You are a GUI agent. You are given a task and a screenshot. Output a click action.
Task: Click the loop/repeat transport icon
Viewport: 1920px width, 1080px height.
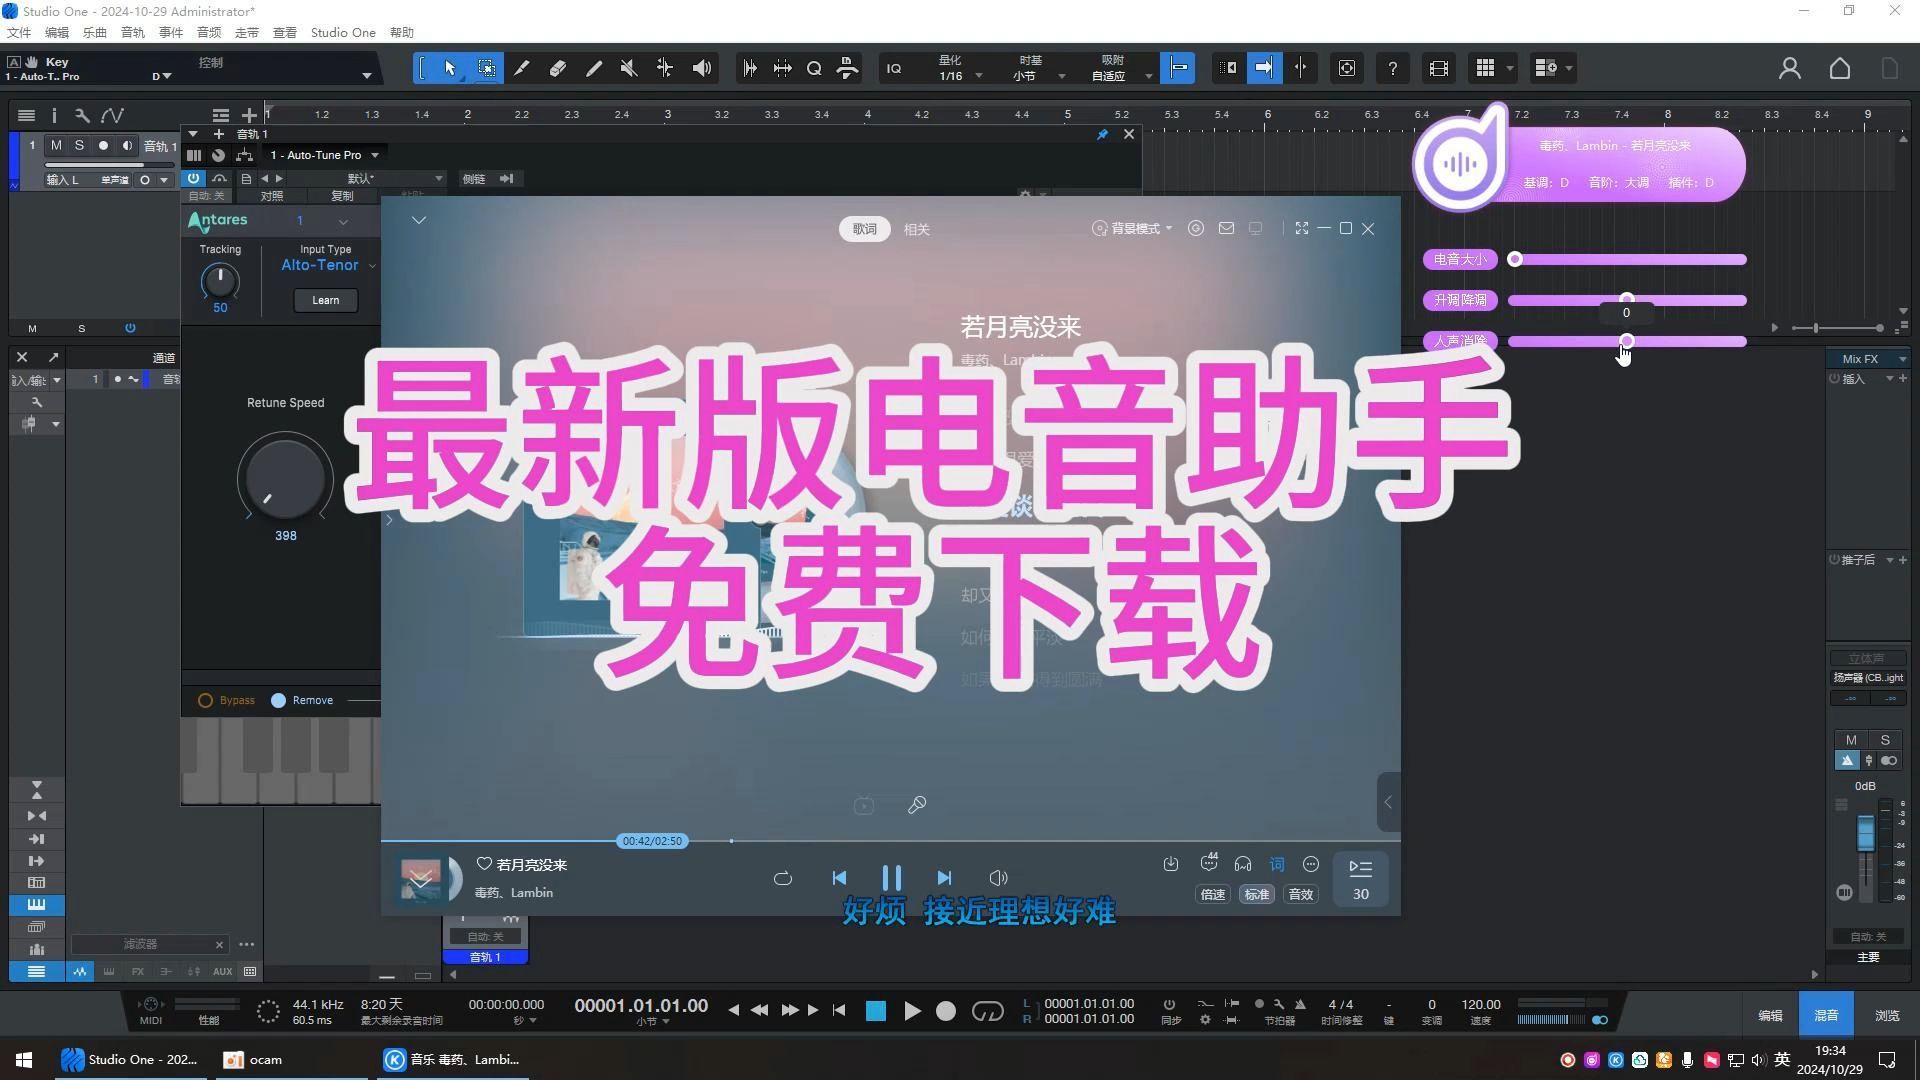[988, 1010]
